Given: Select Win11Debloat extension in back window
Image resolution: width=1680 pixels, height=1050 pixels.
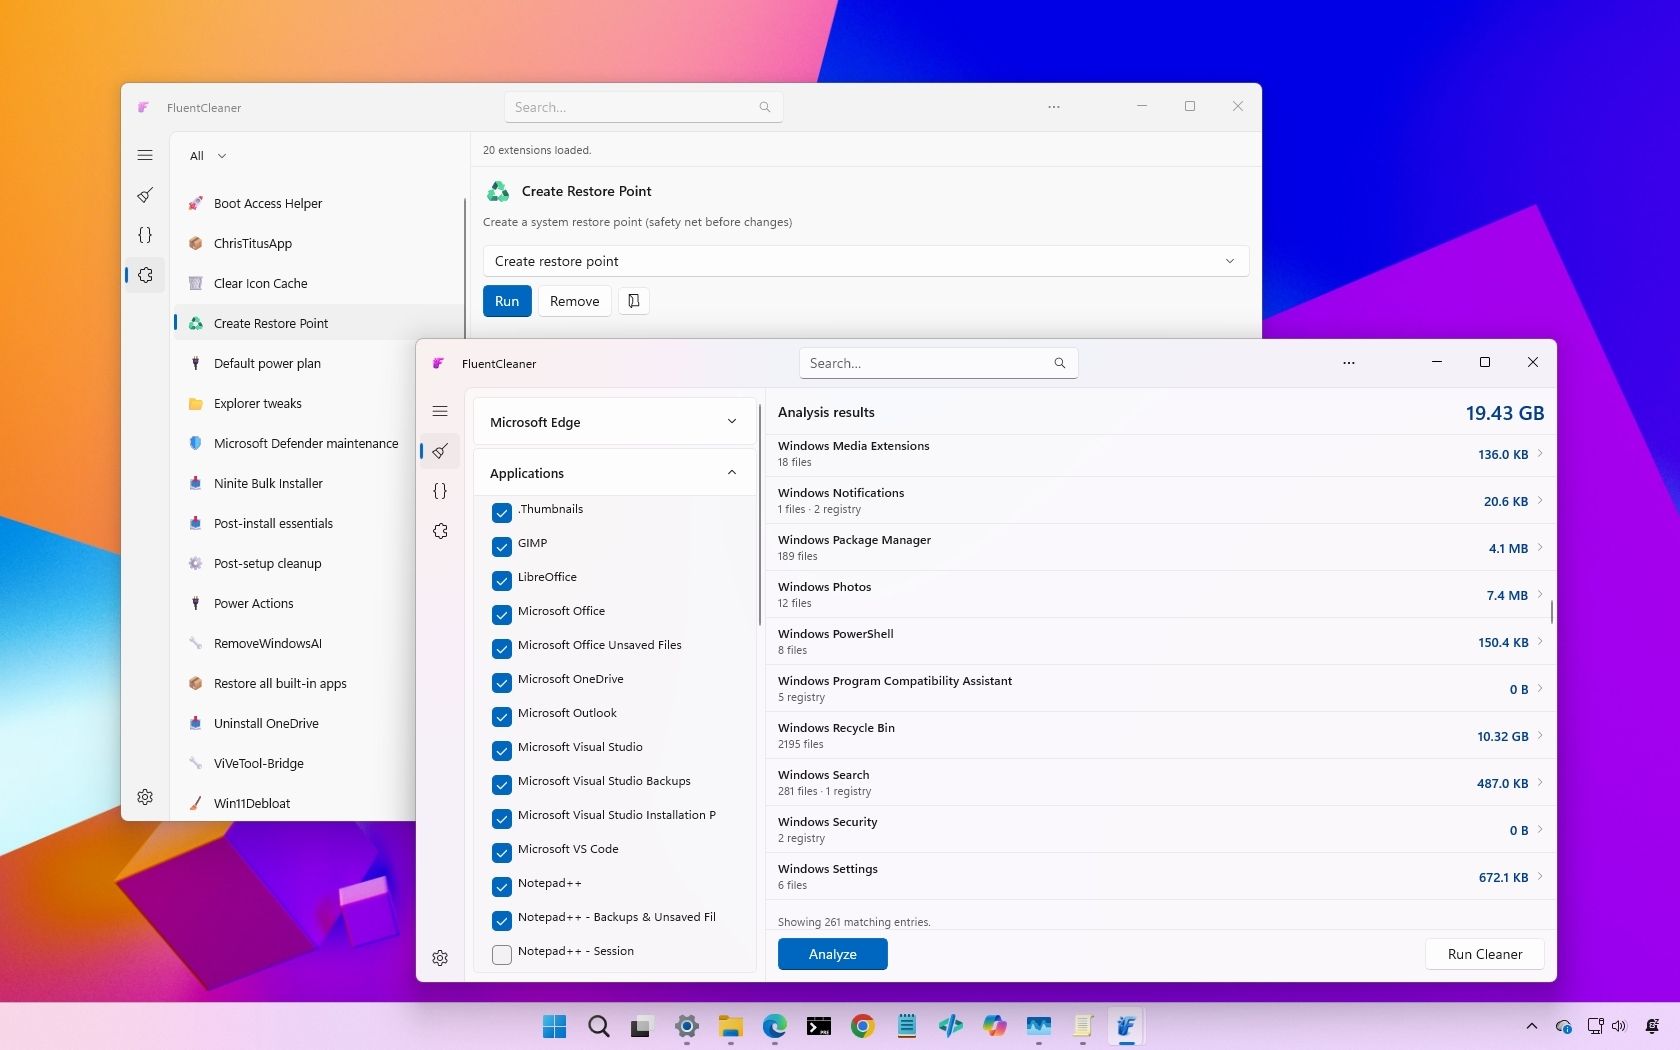Looking at the screenshot, I should click(295, 803).
